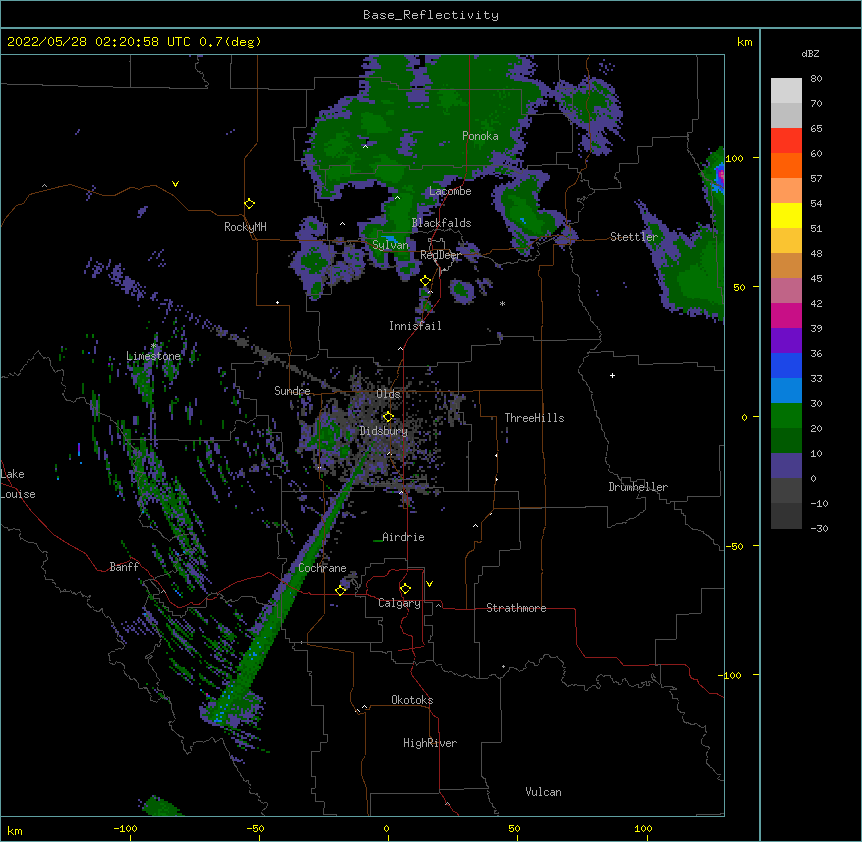Click the Drumheller label
The height and width of the screenshot is (842, 862).
(x=638, y=487)
